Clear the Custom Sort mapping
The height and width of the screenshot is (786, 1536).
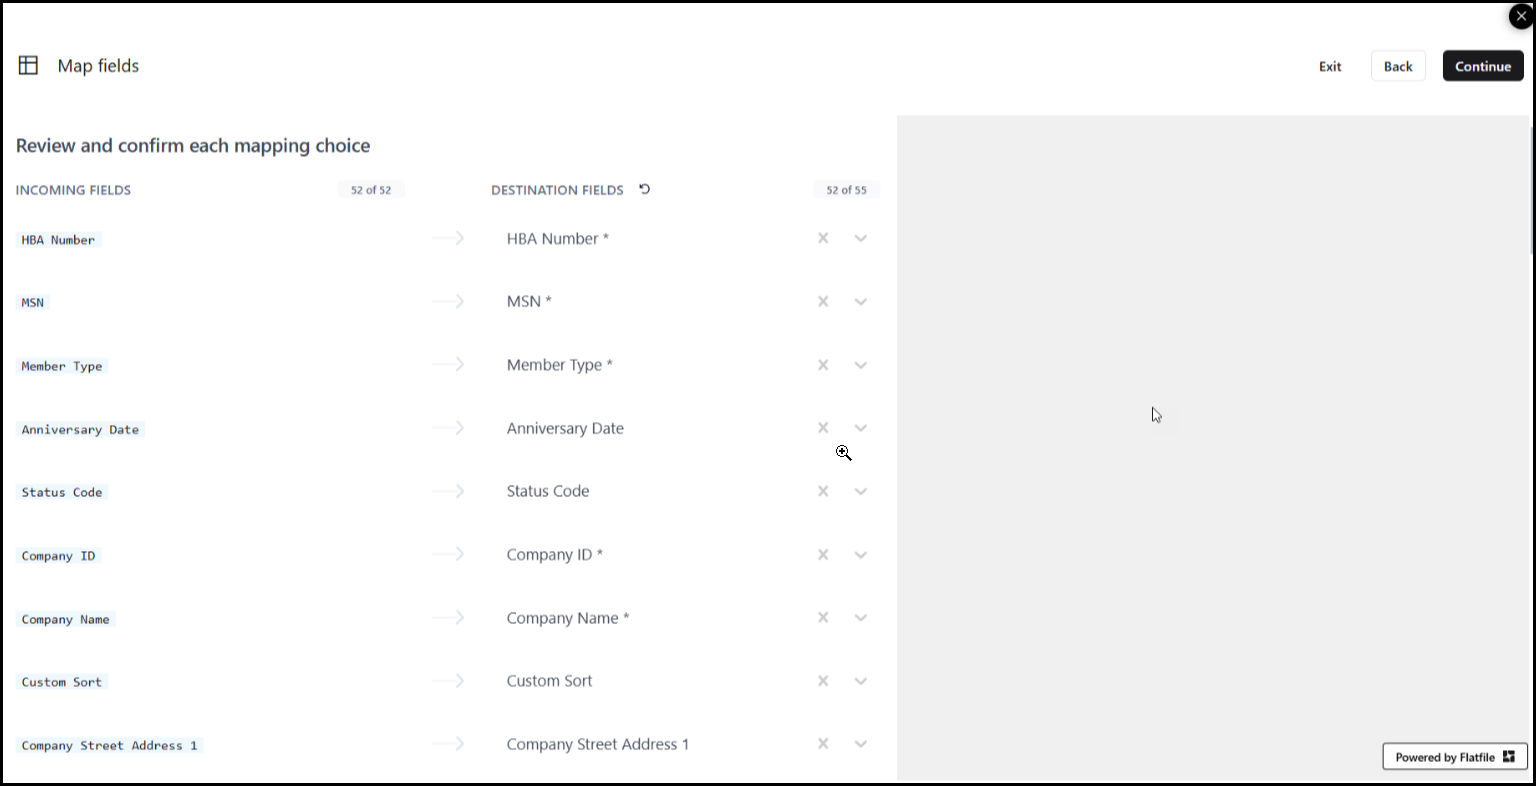pyautogui.click(x=823, y=681)
